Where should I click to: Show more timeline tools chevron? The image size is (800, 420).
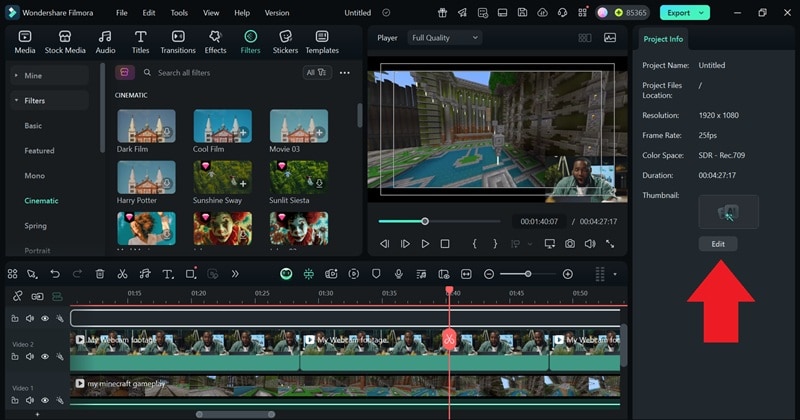coord(235,274)
